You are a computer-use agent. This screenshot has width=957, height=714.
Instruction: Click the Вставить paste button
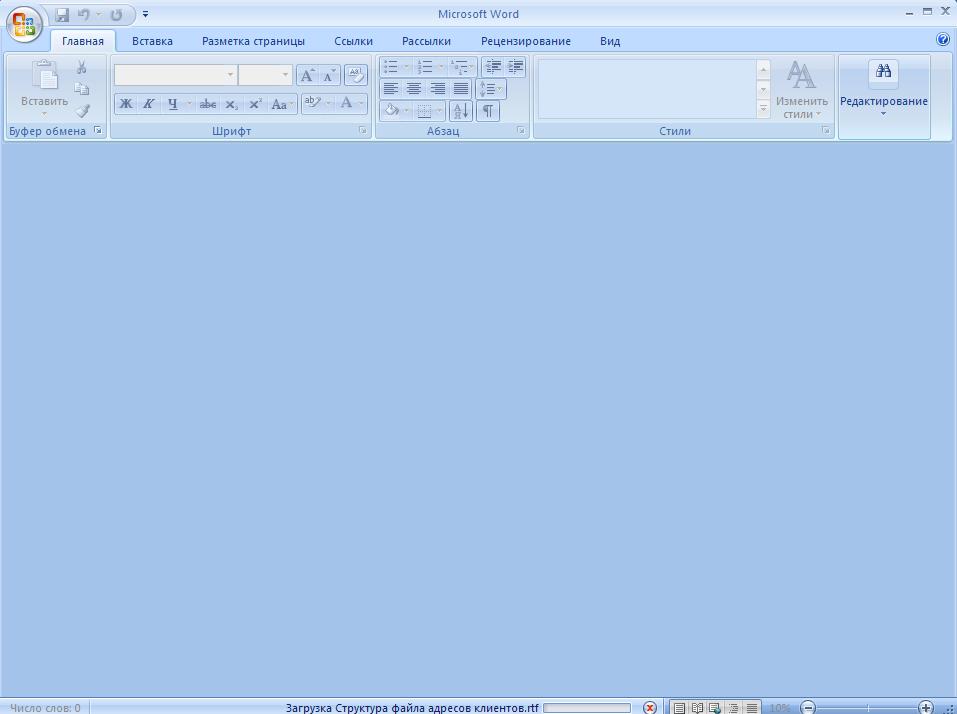pos(44,88)
